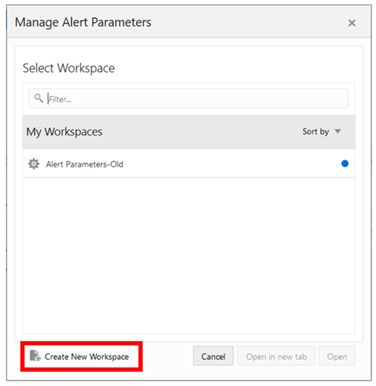Click the blue dot on Alert Parameters-Old row

[x=345, y=164]
